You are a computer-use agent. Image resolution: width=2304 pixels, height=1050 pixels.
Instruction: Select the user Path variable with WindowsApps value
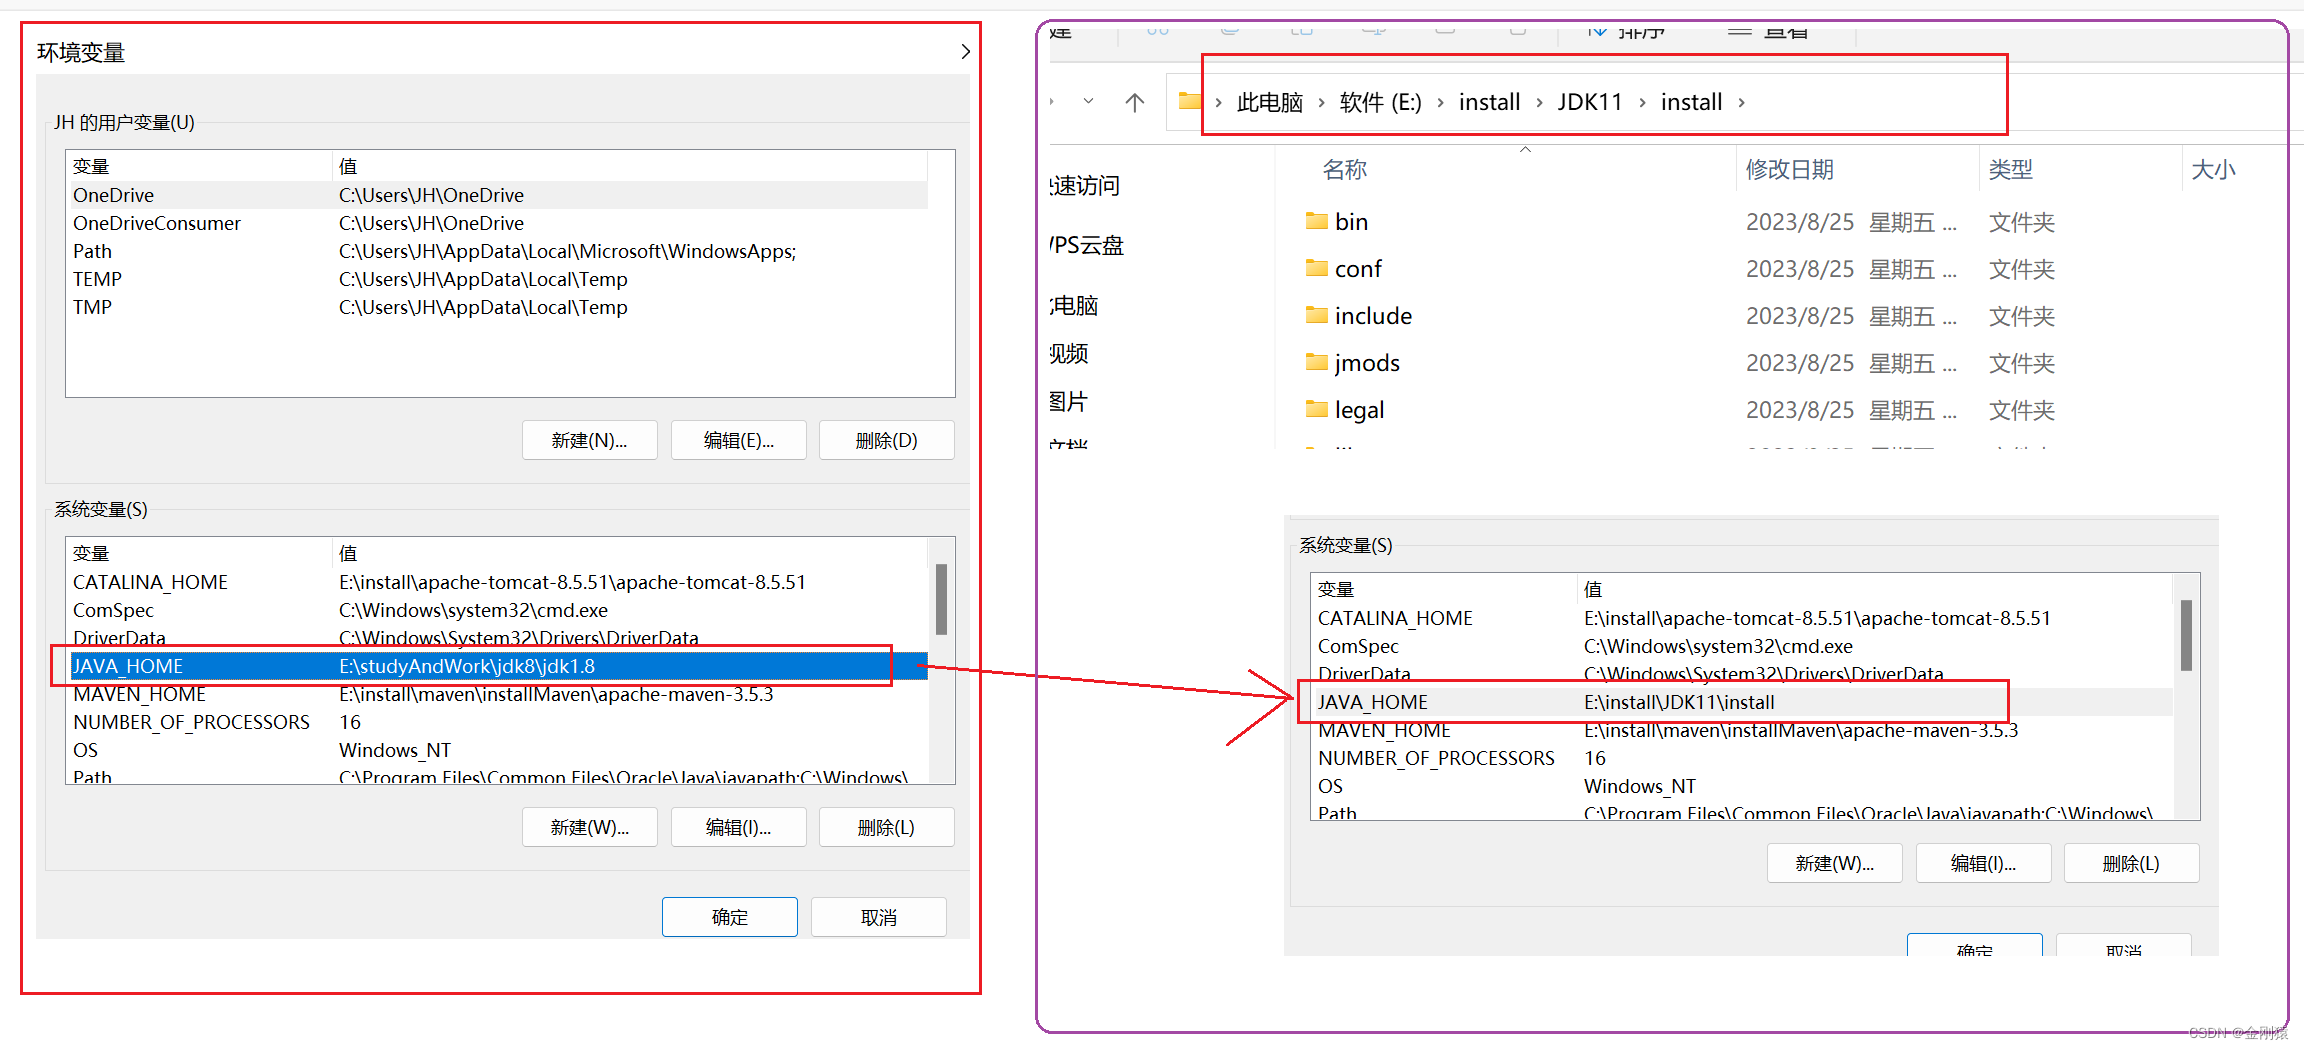(499, 251)
